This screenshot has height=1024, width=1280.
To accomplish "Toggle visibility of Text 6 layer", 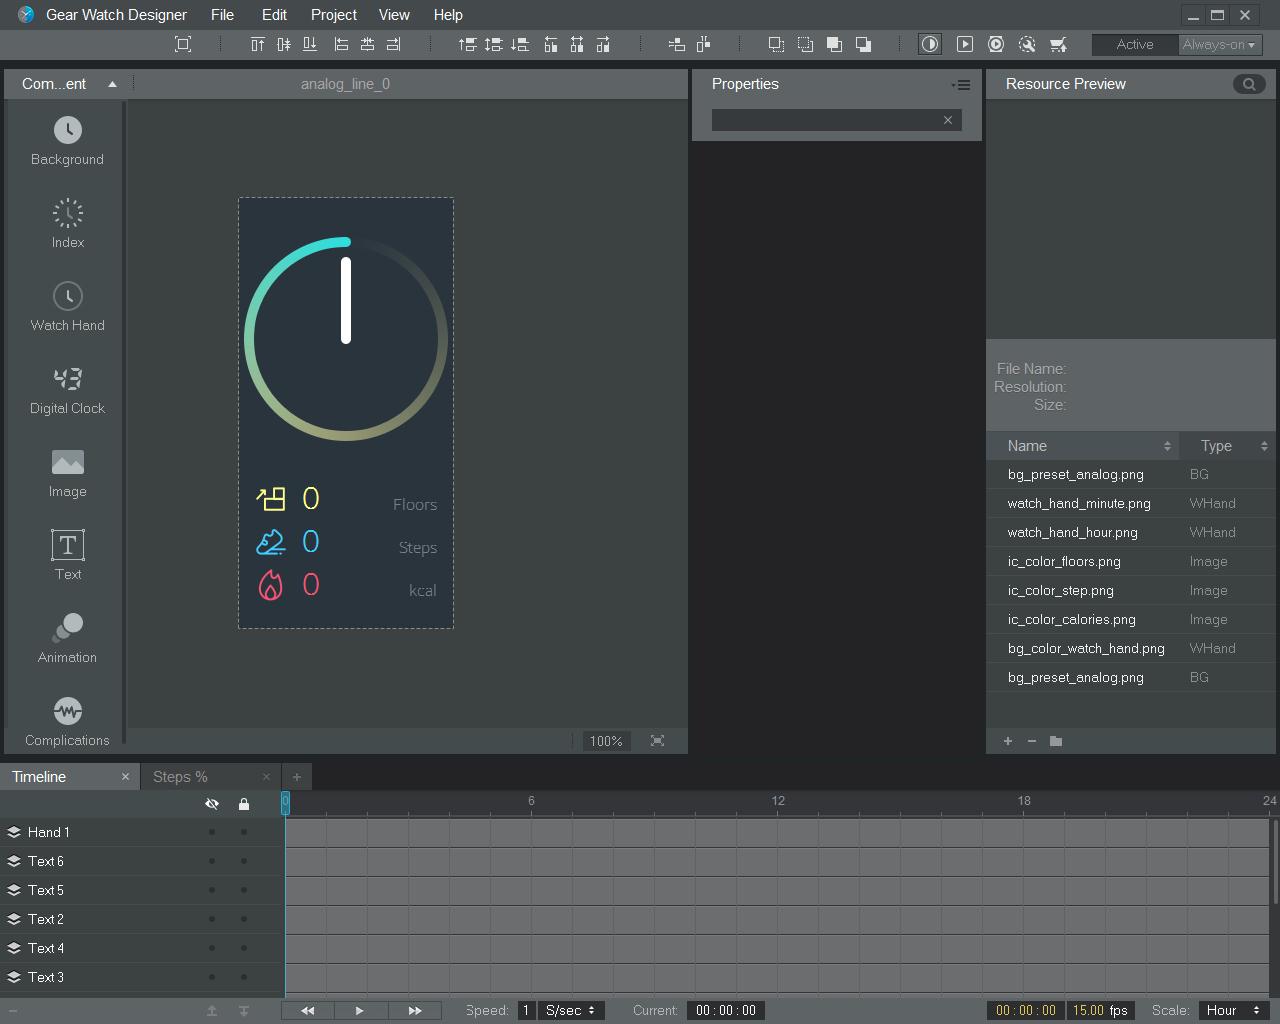I will pos(212,861).
